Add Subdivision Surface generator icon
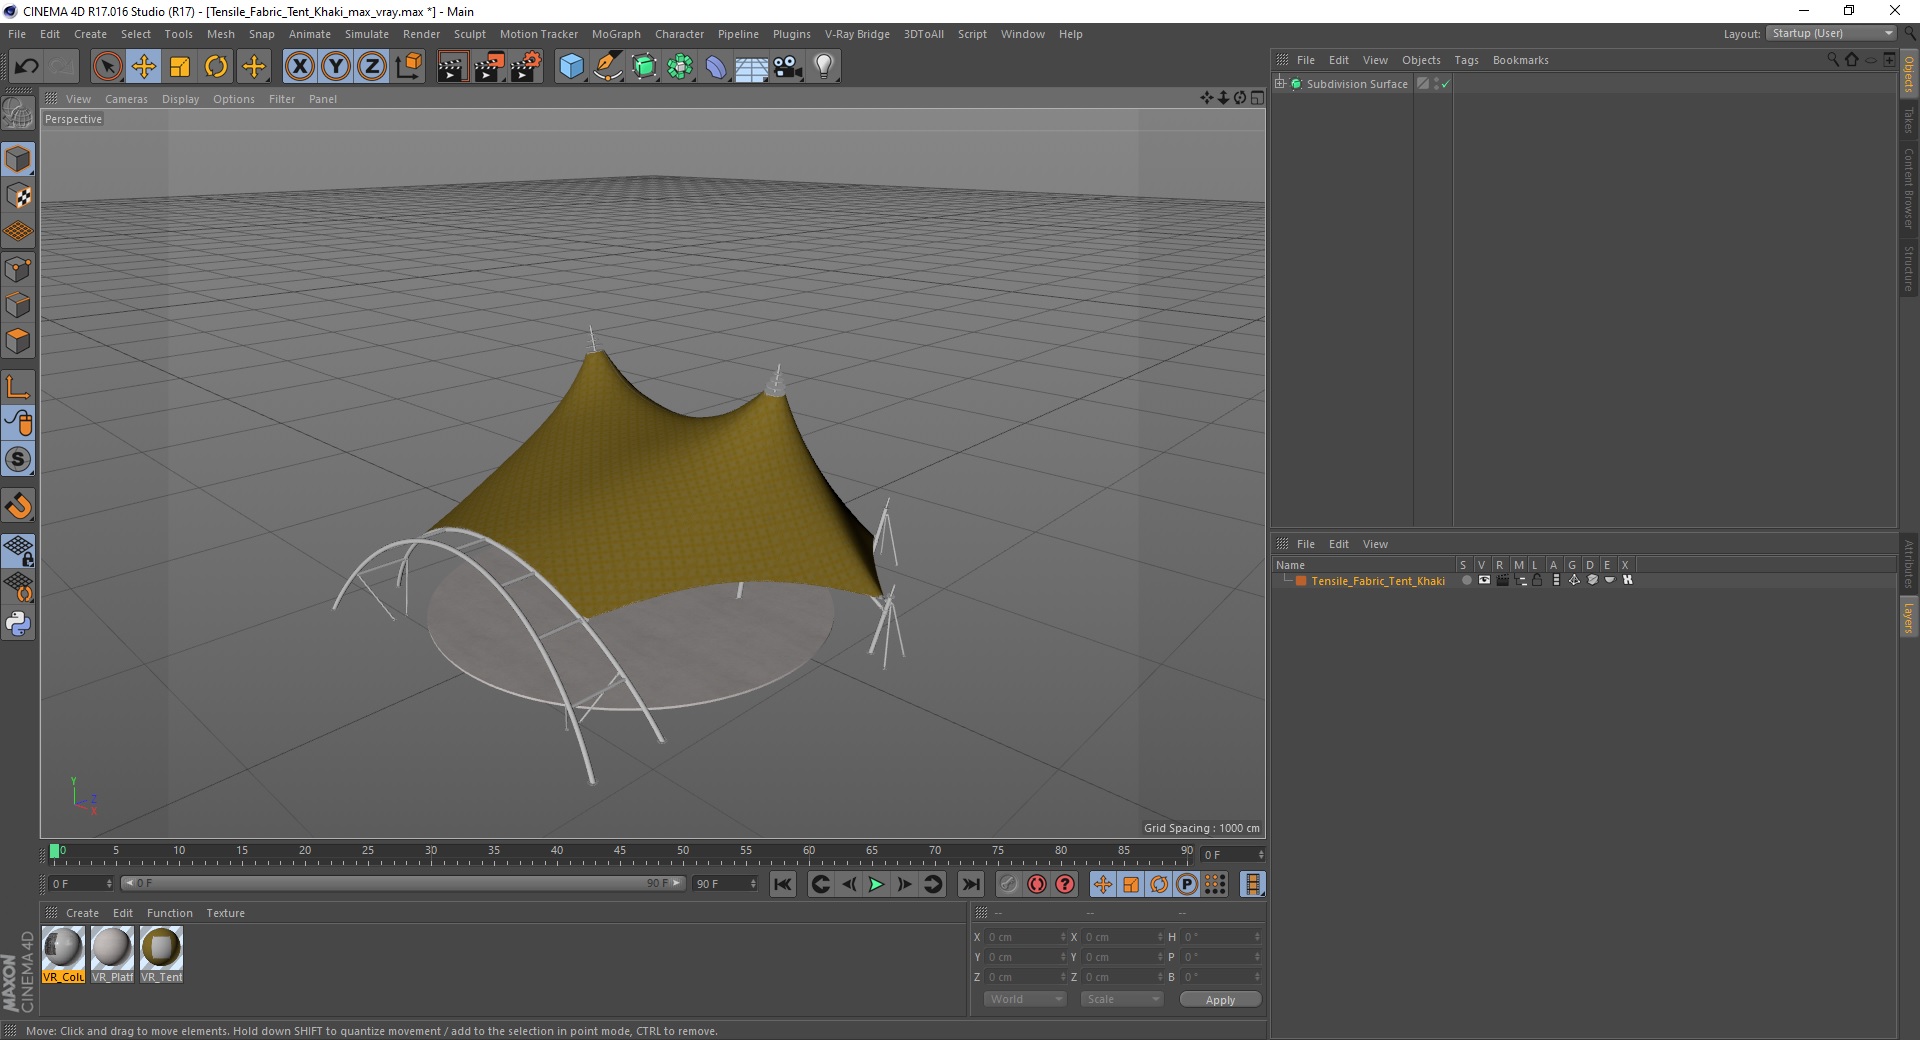This screenshot has width=1920, height=1040. point(645,67)
